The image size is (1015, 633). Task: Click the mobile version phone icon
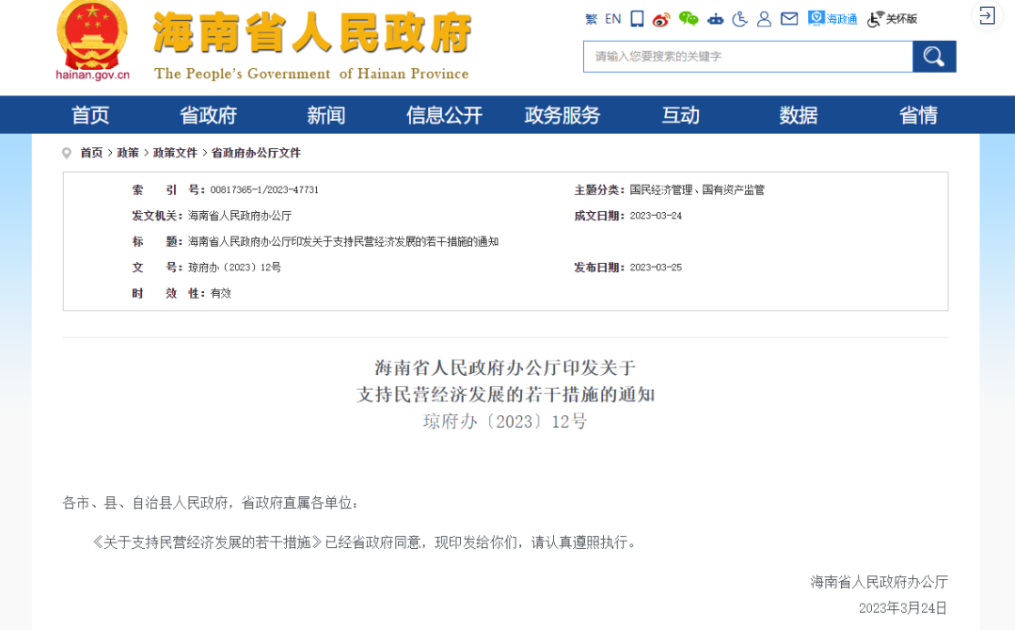click(637, 19)
